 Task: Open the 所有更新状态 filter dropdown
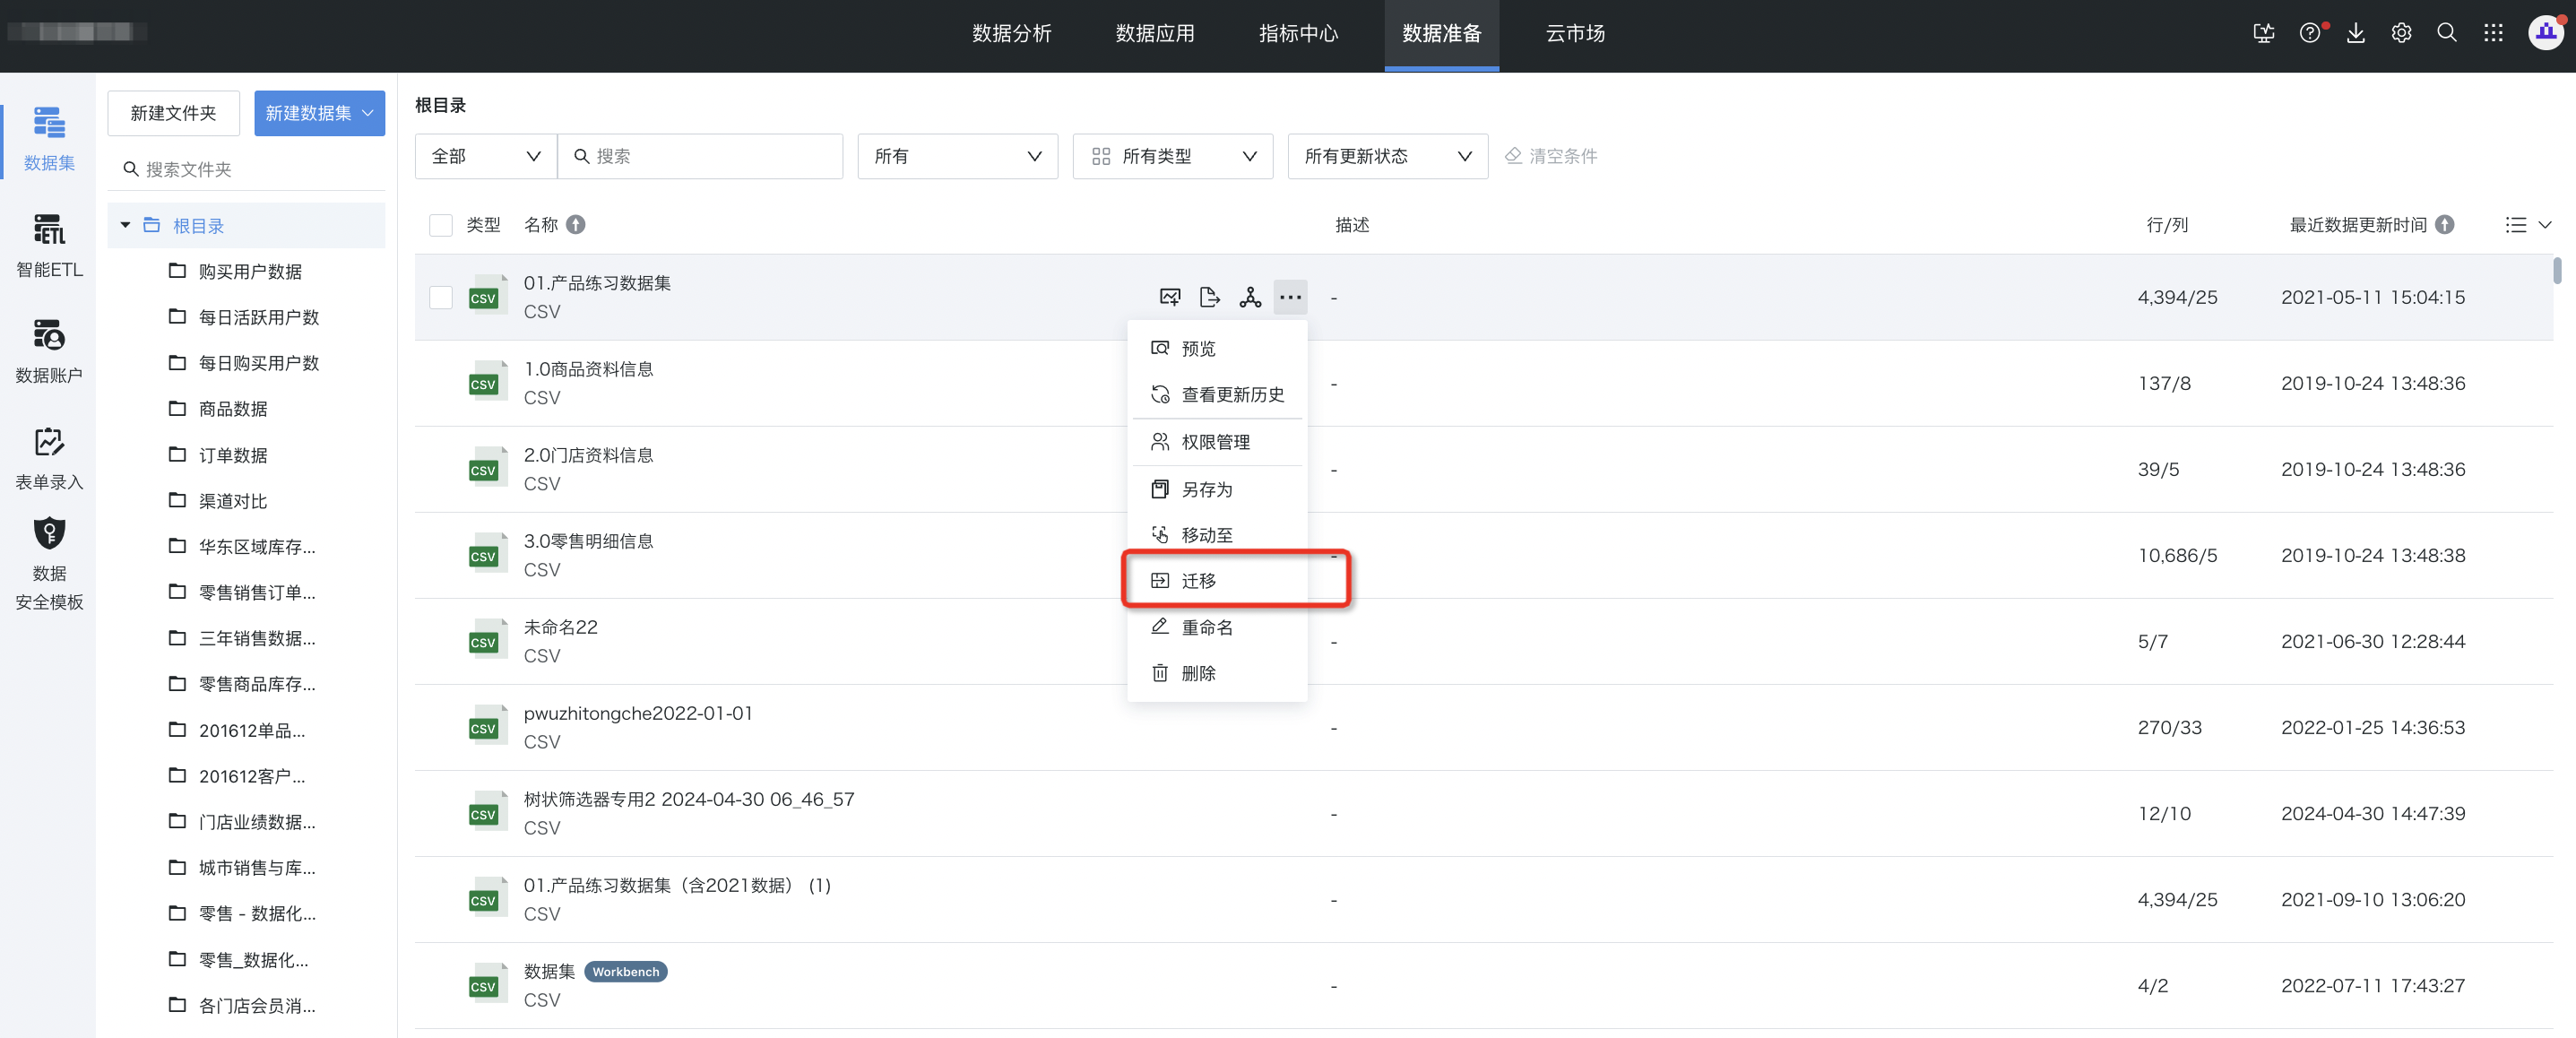pyautogui.click(x=1387, y=156)
